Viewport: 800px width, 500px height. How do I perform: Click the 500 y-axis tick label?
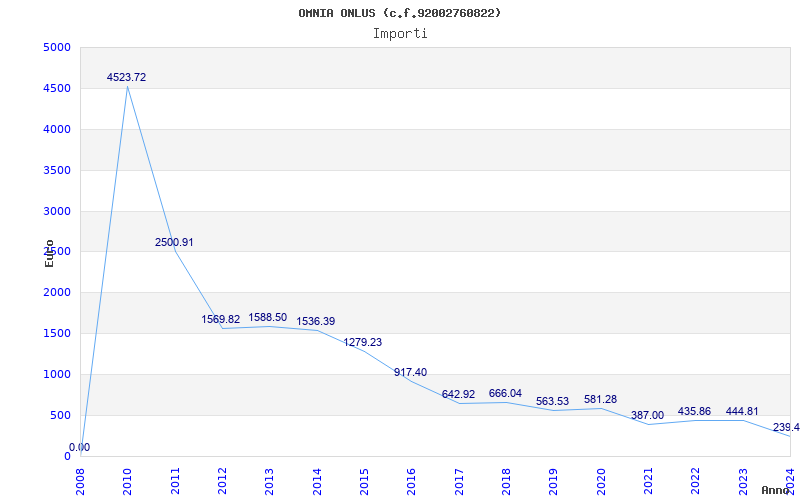click(x=60, y=415)
